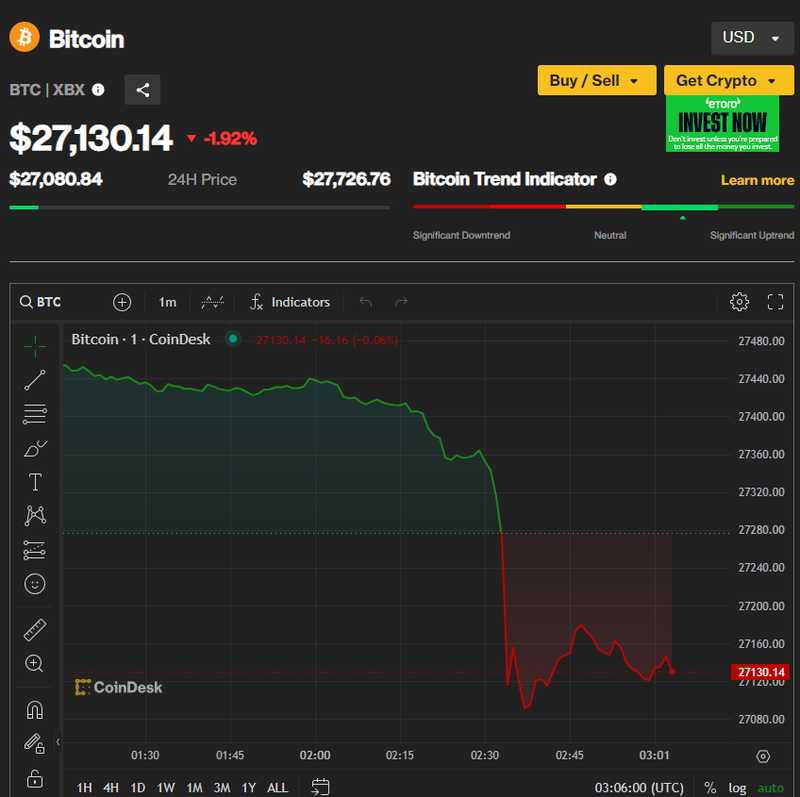The image size is (800, 797).
Task: Expand the Get Crypto dropdown
Action: (726, 81)
